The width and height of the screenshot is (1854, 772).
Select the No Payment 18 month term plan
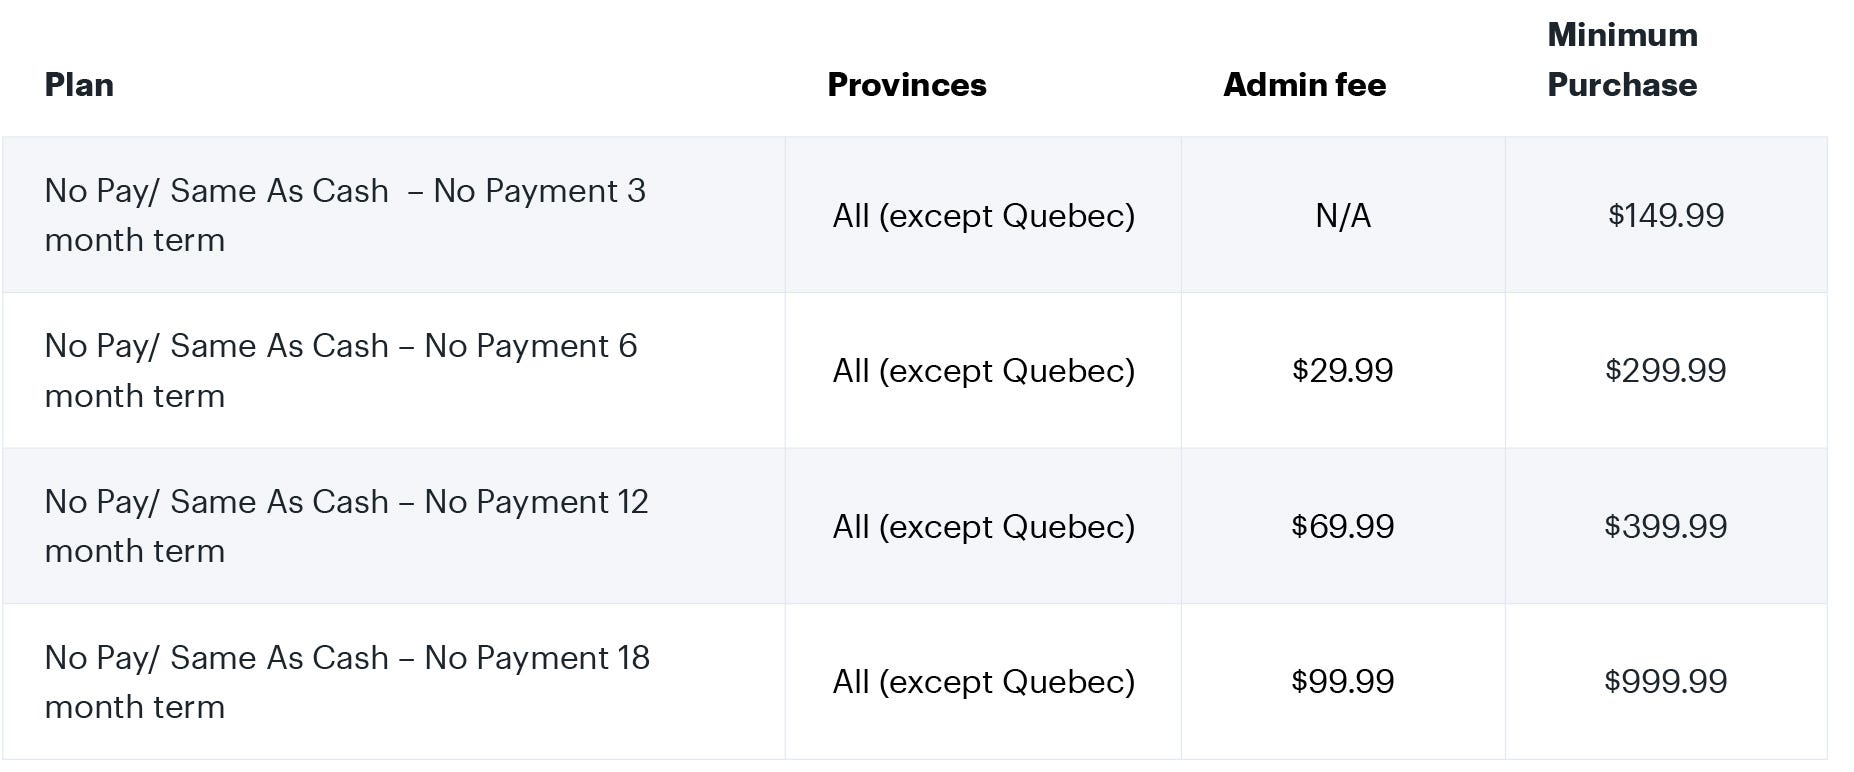point(347,682)
